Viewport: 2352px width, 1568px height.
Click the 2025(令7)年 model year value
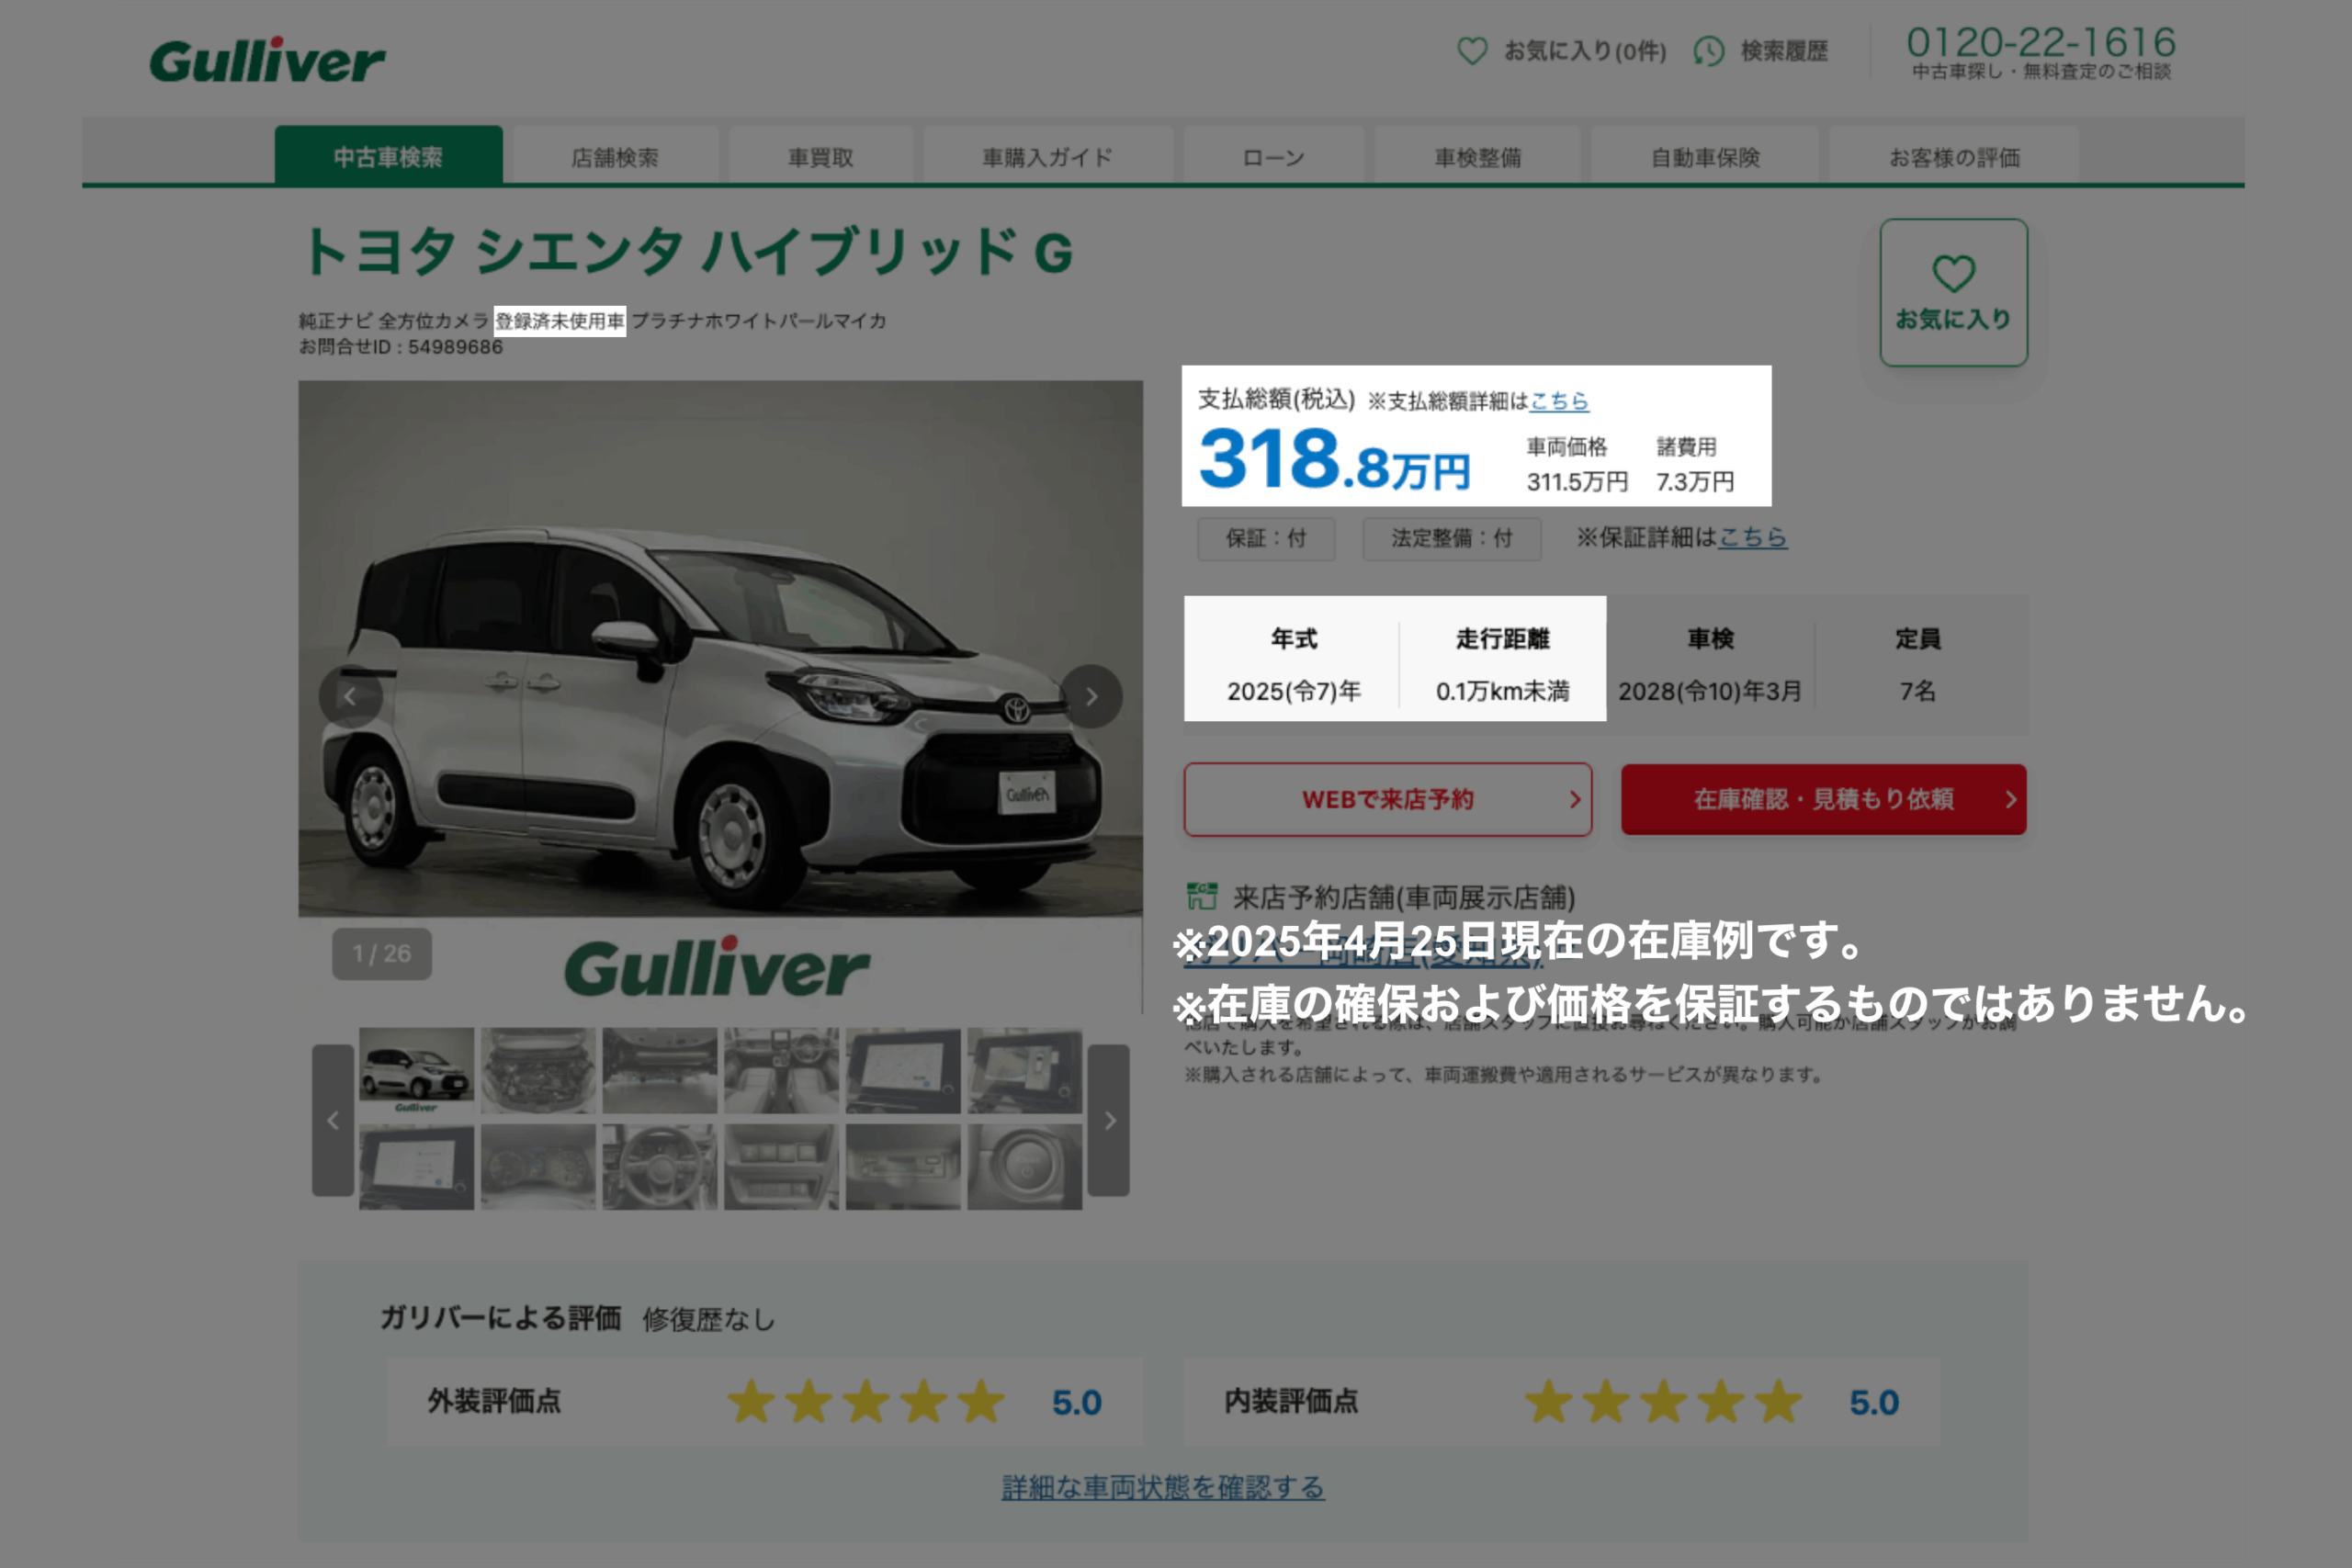coord(1294,691)
